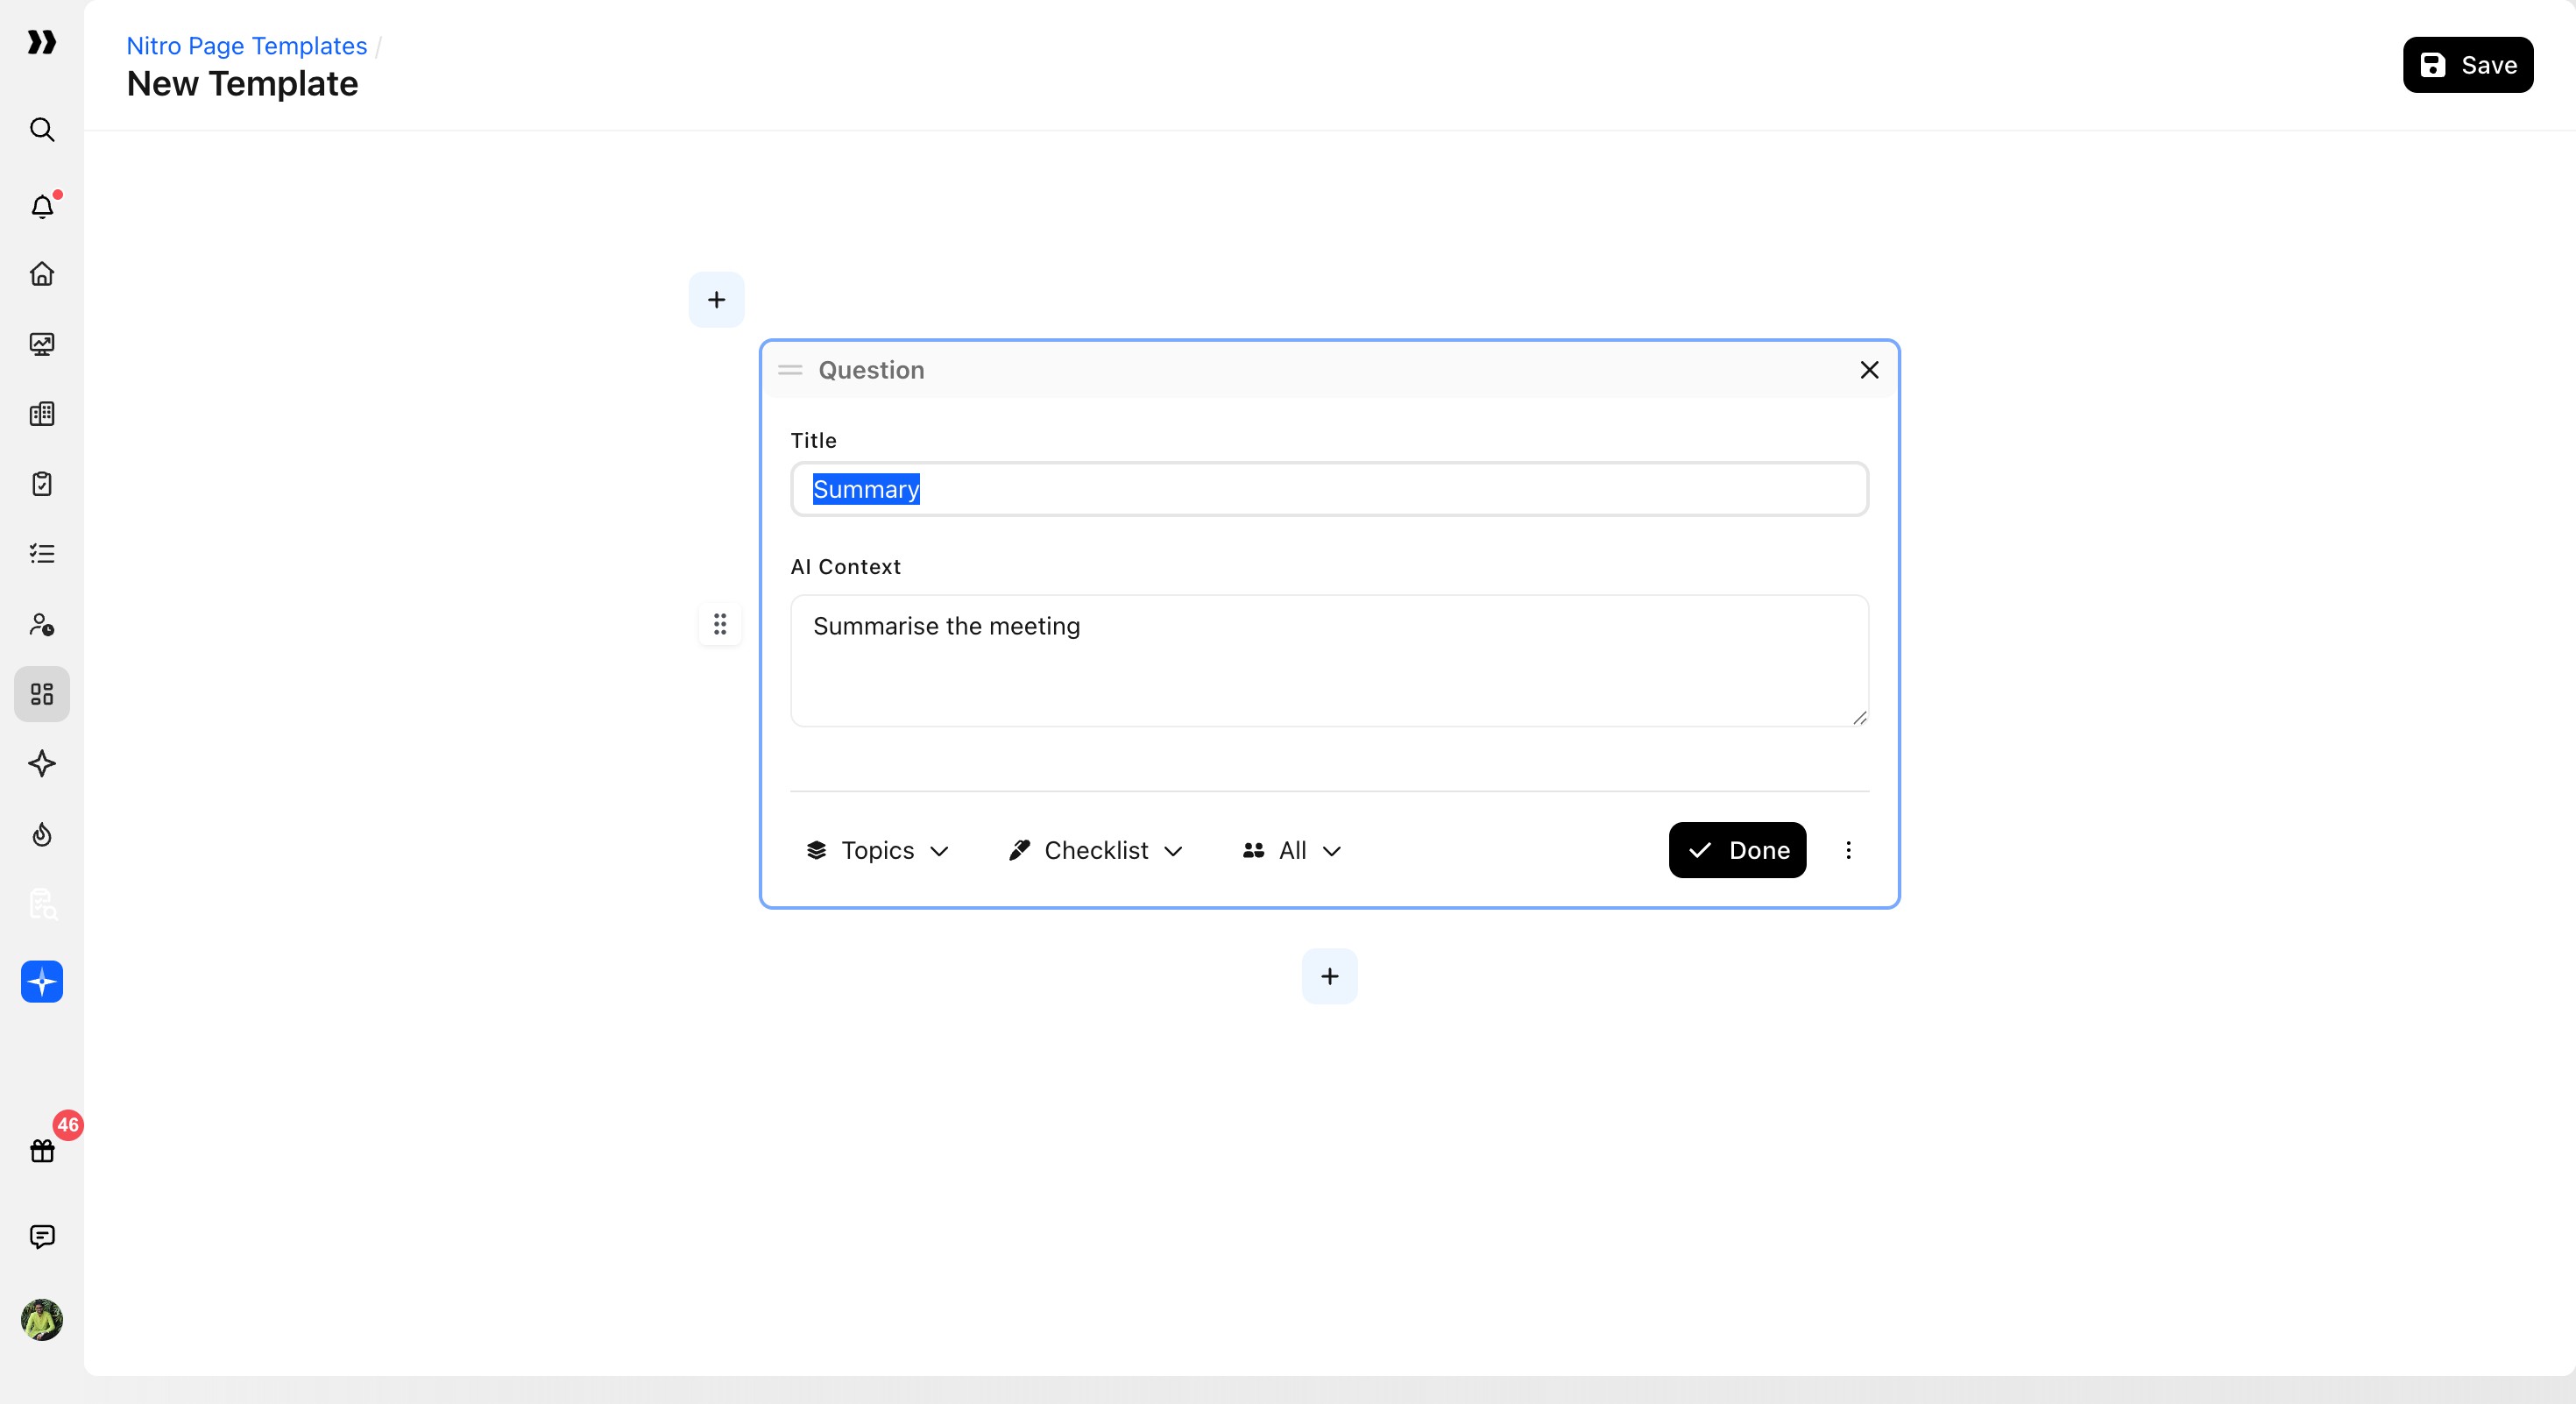Open the search icon in sidebar
Screen dimensions: 2576x1404
pyautogui.click(x=41, y=129)
